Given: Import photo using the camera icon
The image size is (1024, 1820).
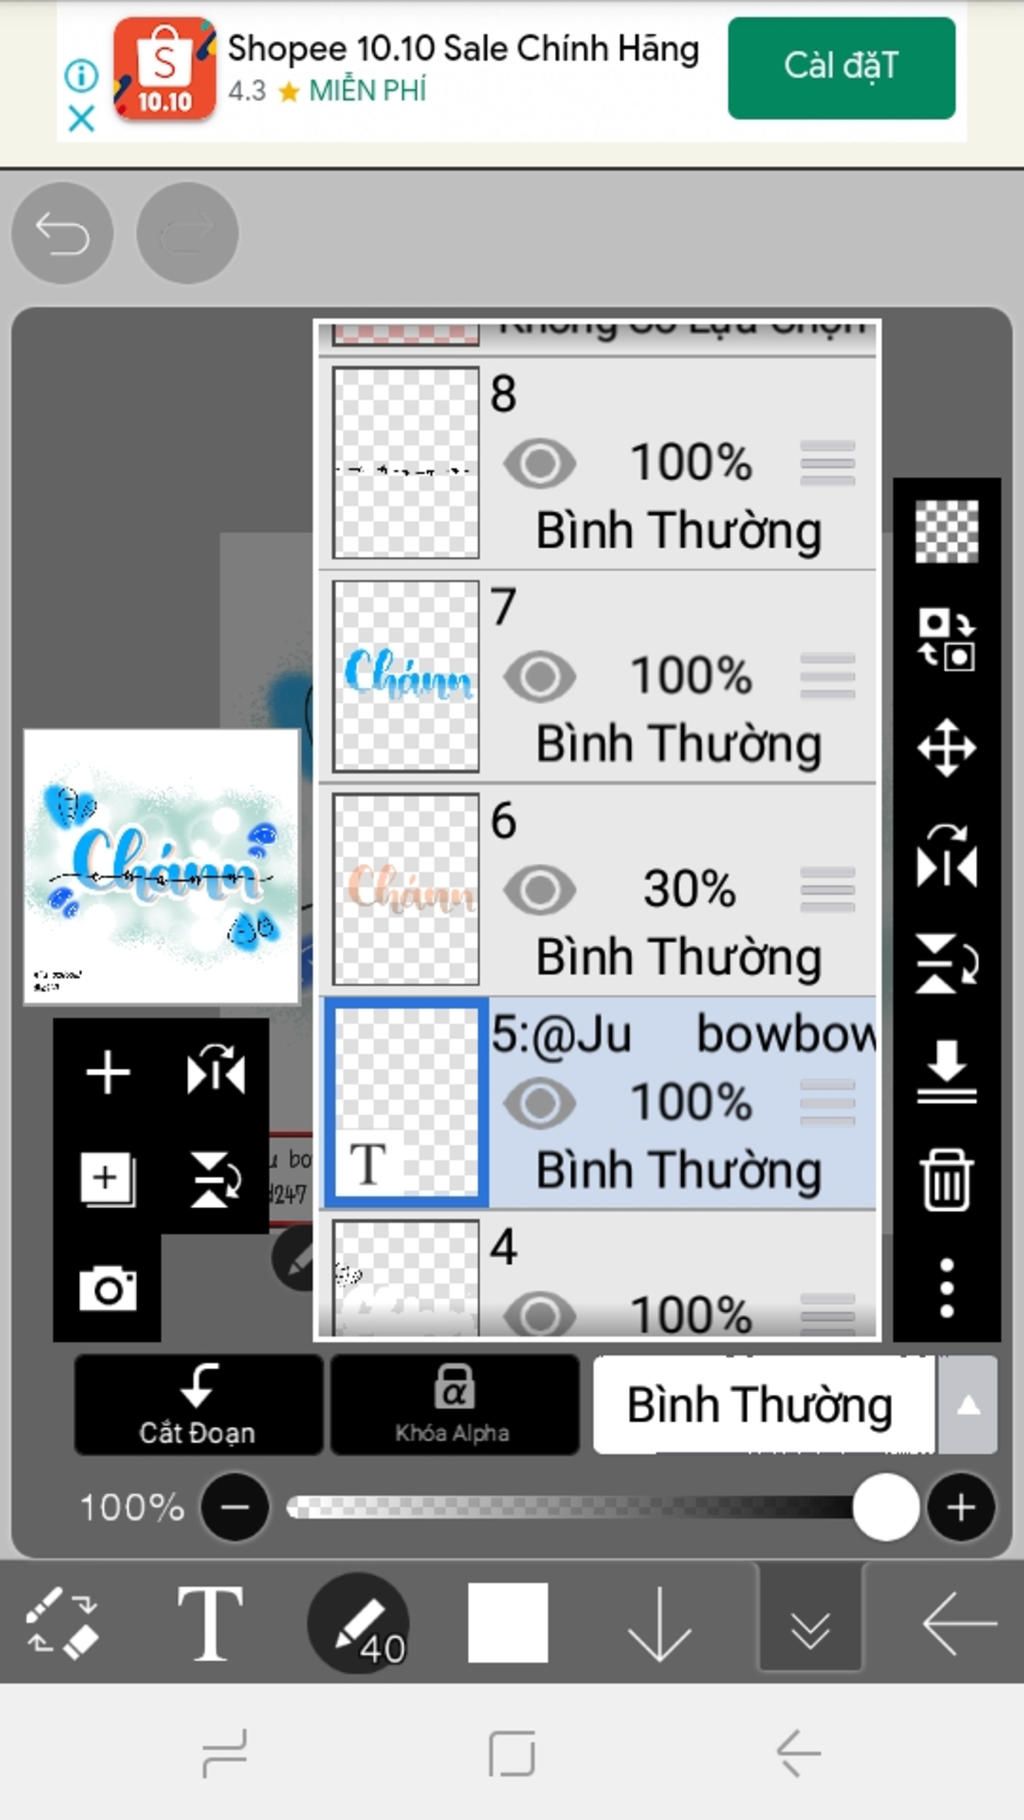Looking at the screenshot, I should click(x=108, y=1288).
